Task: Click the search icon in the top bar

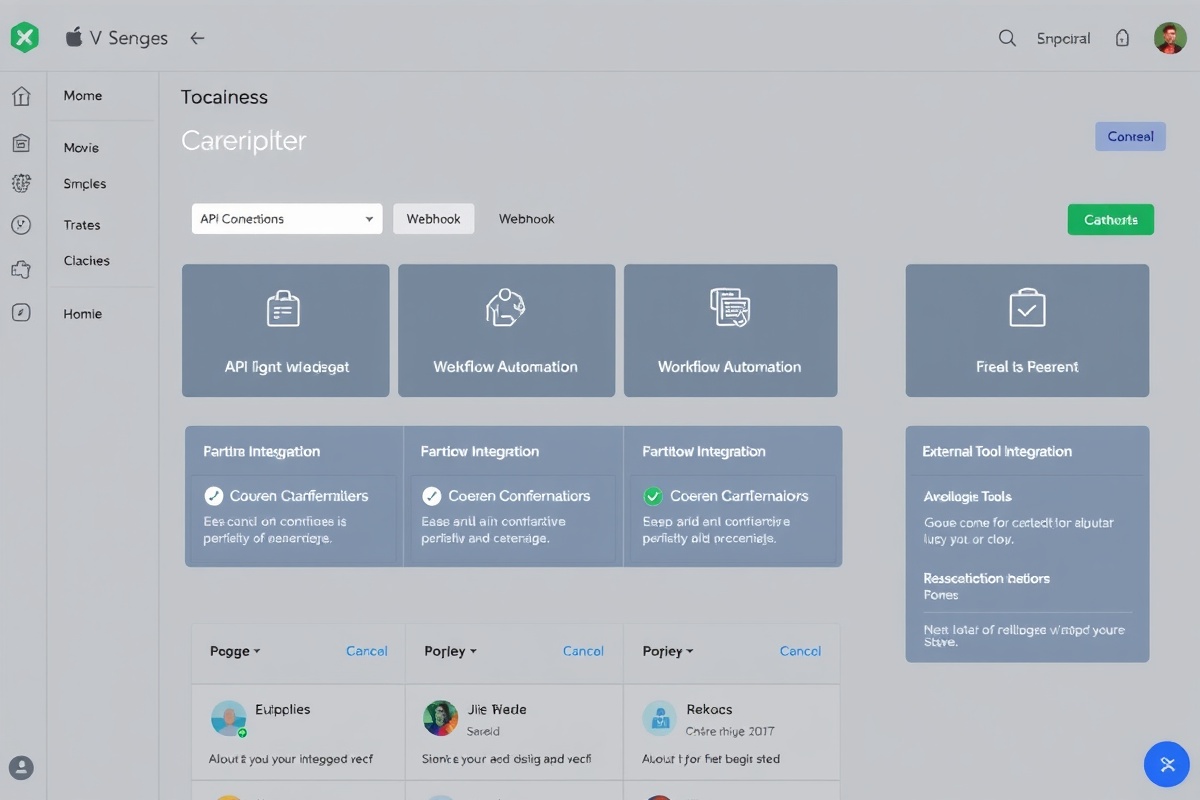Action: click(x=1007, y=37)
